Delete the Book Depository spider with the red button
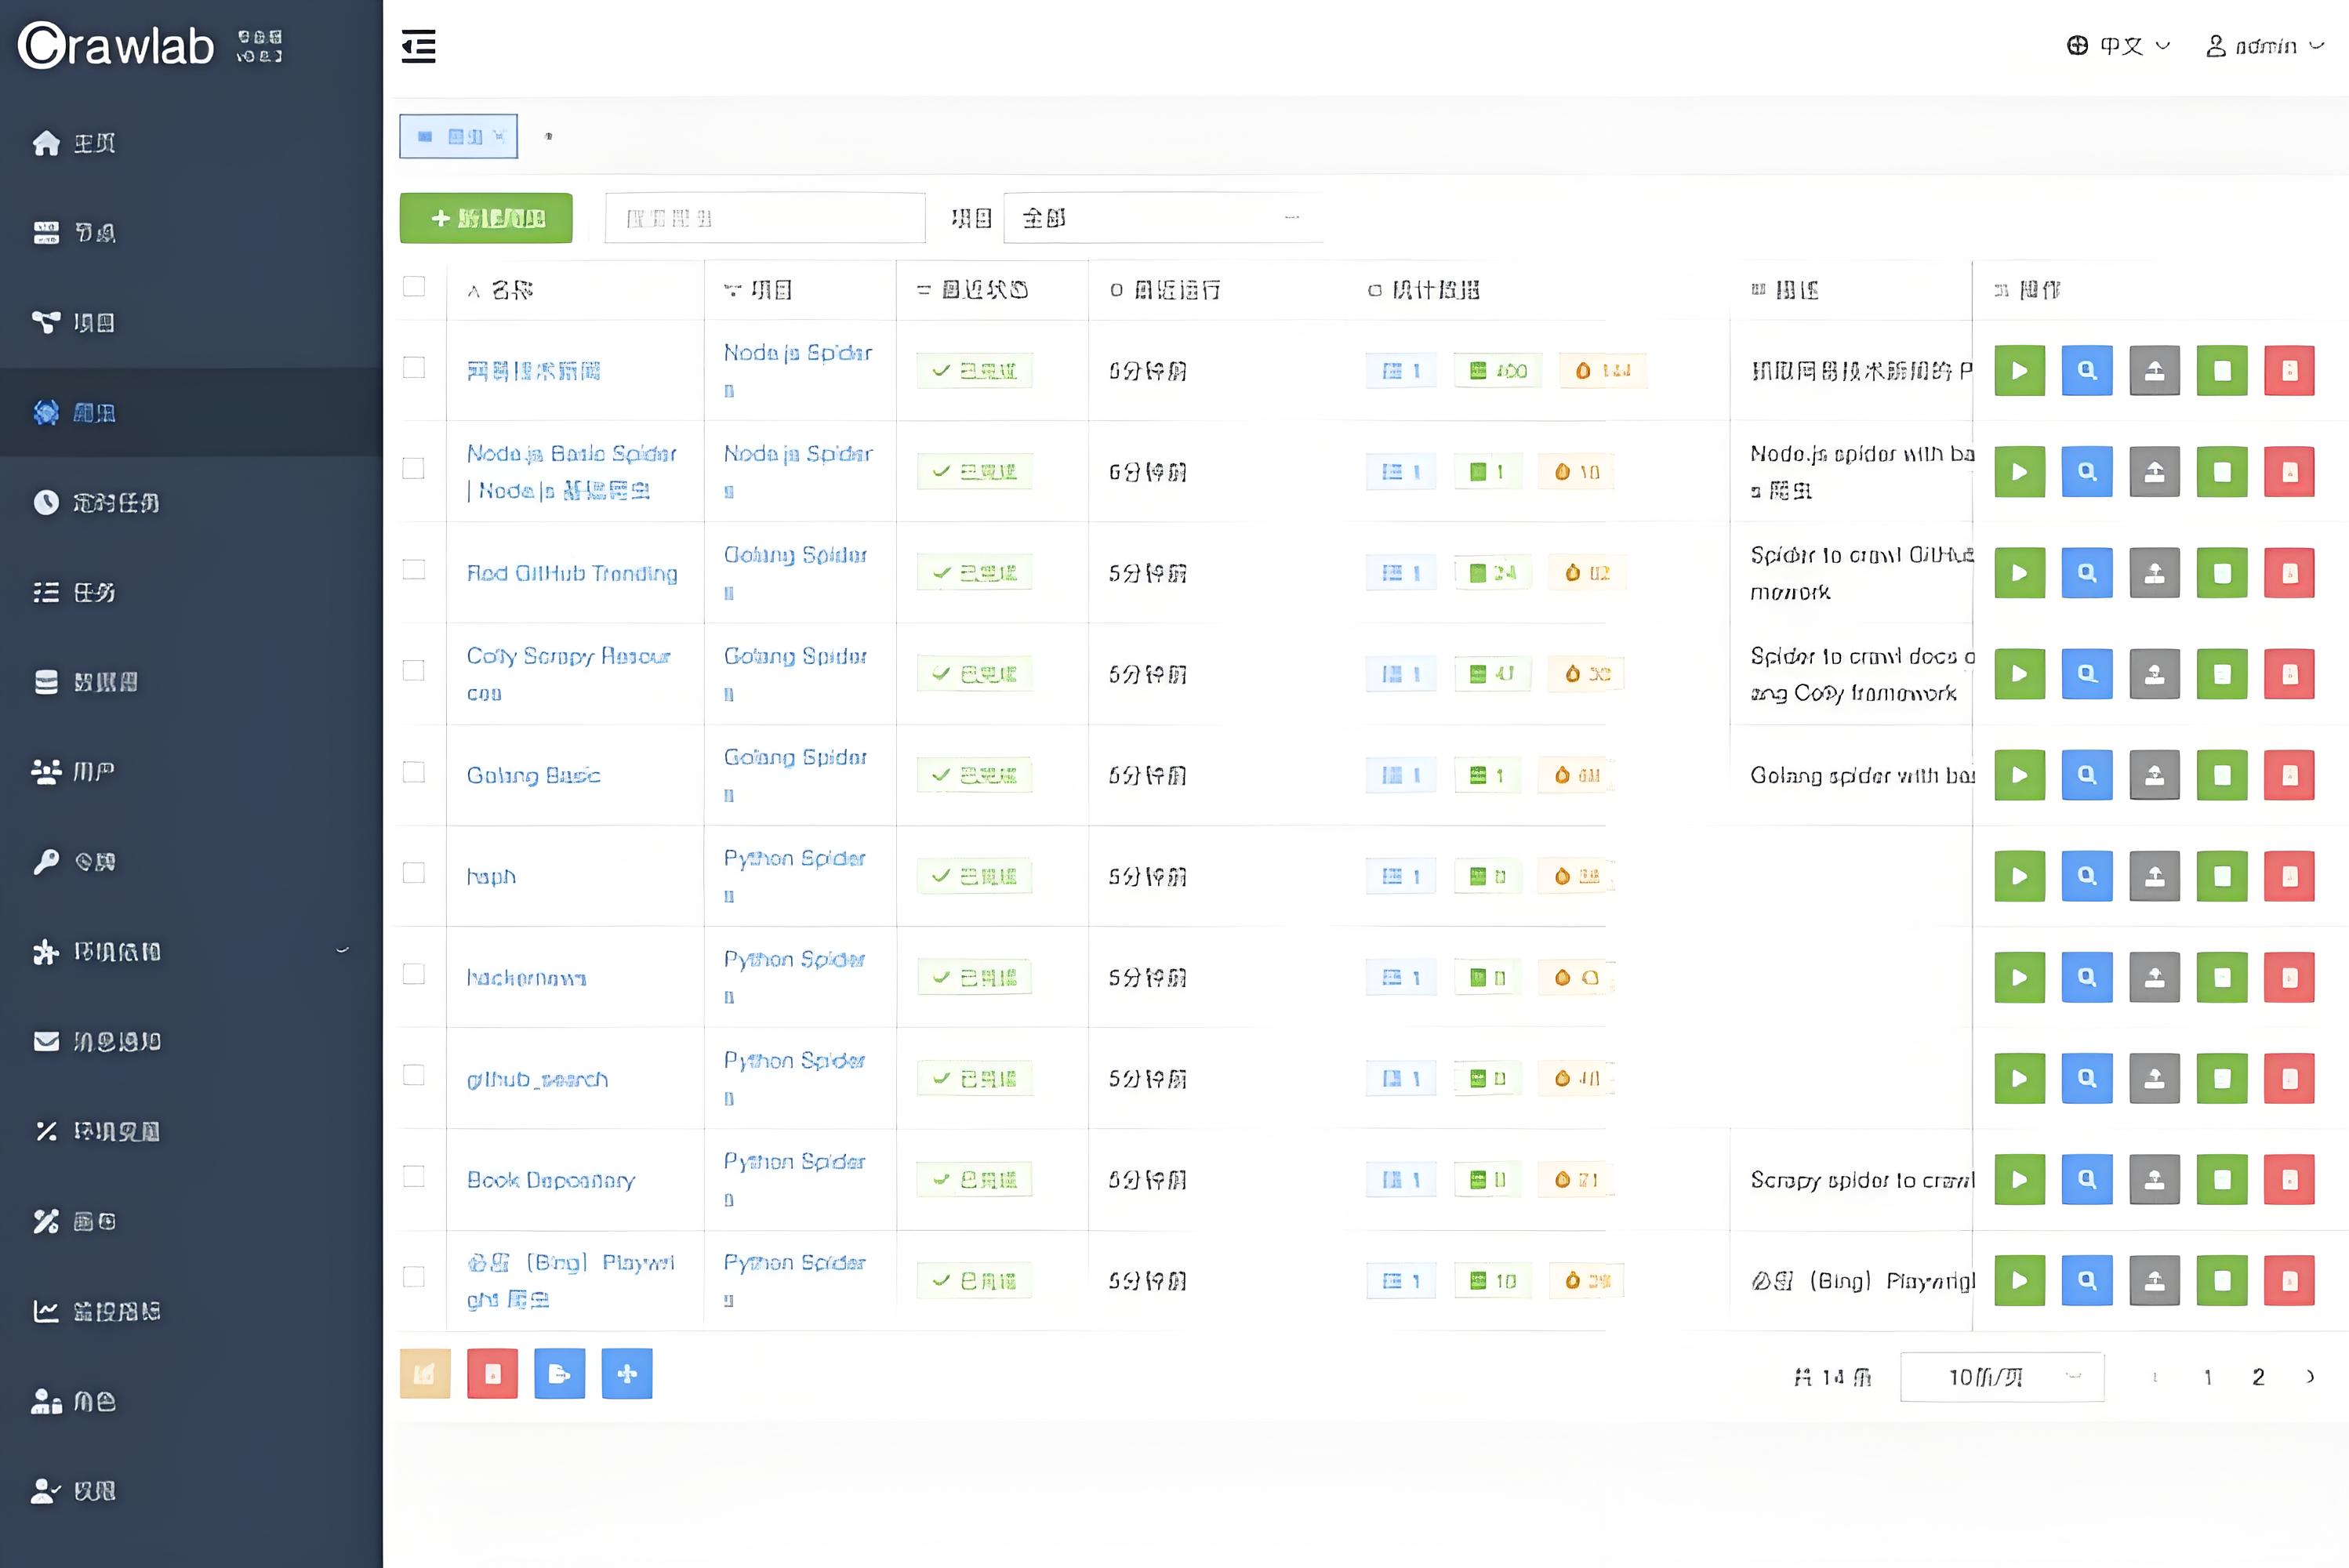This screenshot has width=2349, height=1568. pyautogui.click(x=2289, y=1180)
